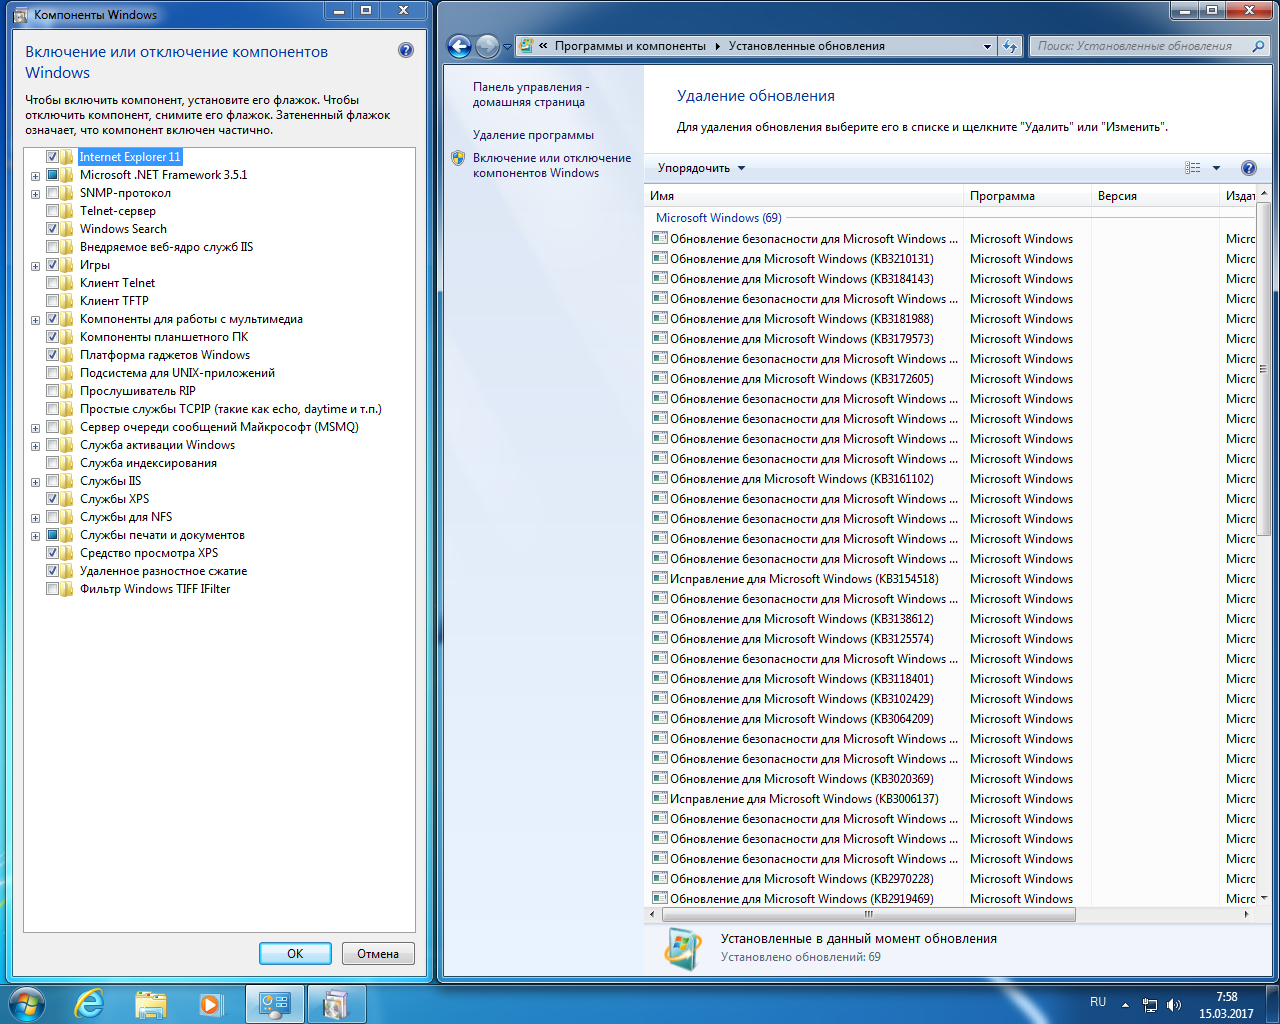Enable the Клиент TFTP checkbox

point(52,301)
